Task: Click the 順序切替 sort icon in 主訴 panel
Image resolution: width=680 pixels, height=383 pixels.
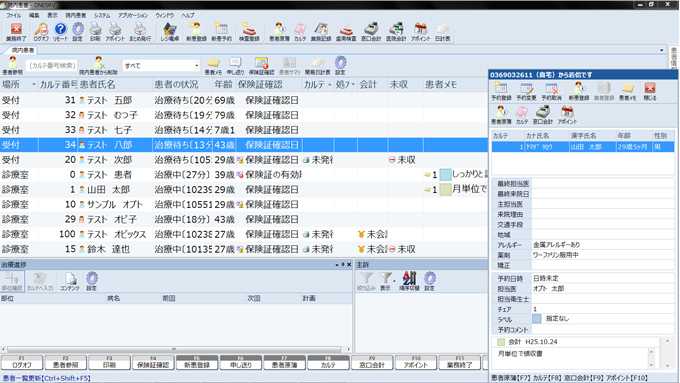Action: 409,281
